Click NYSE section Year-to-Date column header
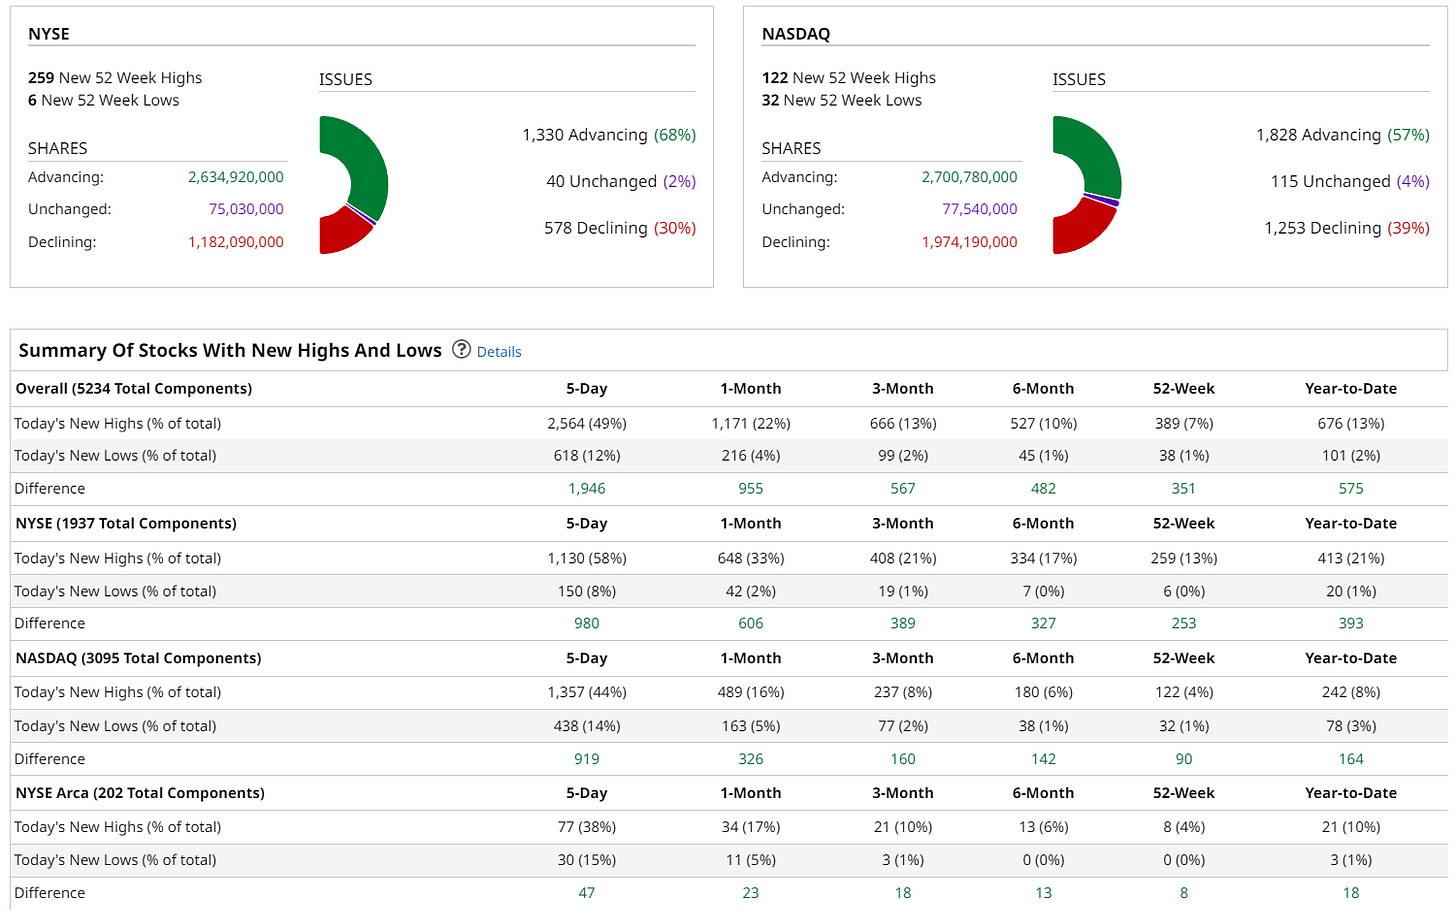The height and width of the screenshot is (923, 1456). (1351, 523)
